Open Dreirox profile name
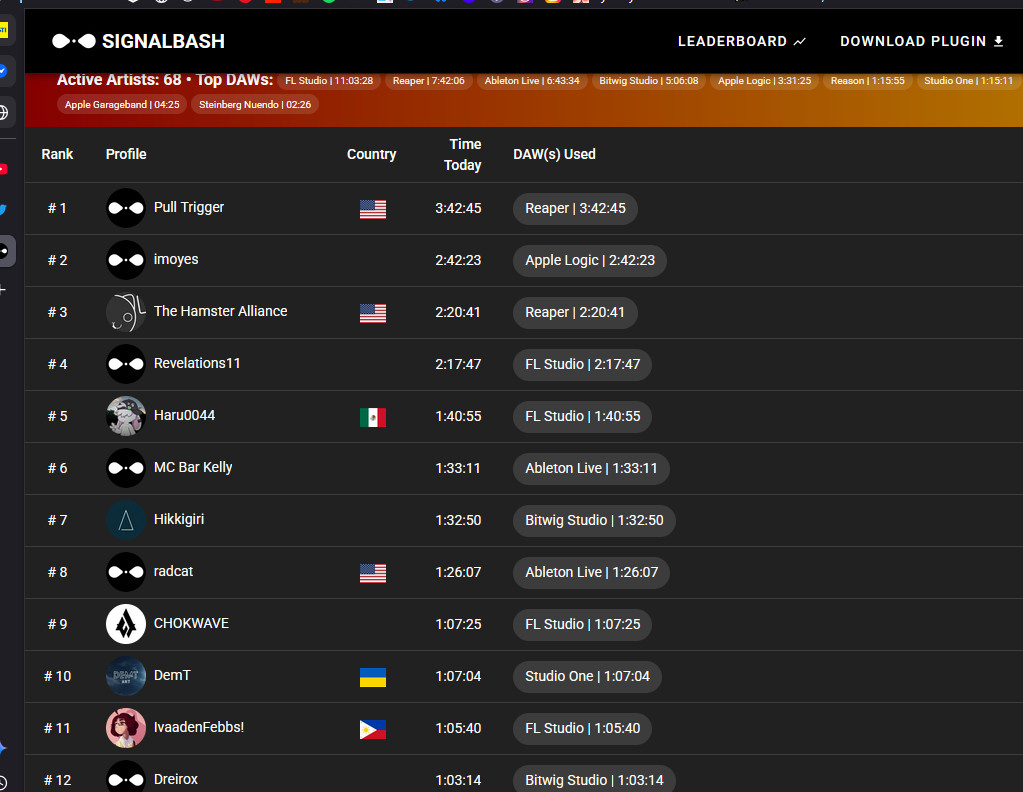Screen dimensions: 1023x792 [176, 780]
